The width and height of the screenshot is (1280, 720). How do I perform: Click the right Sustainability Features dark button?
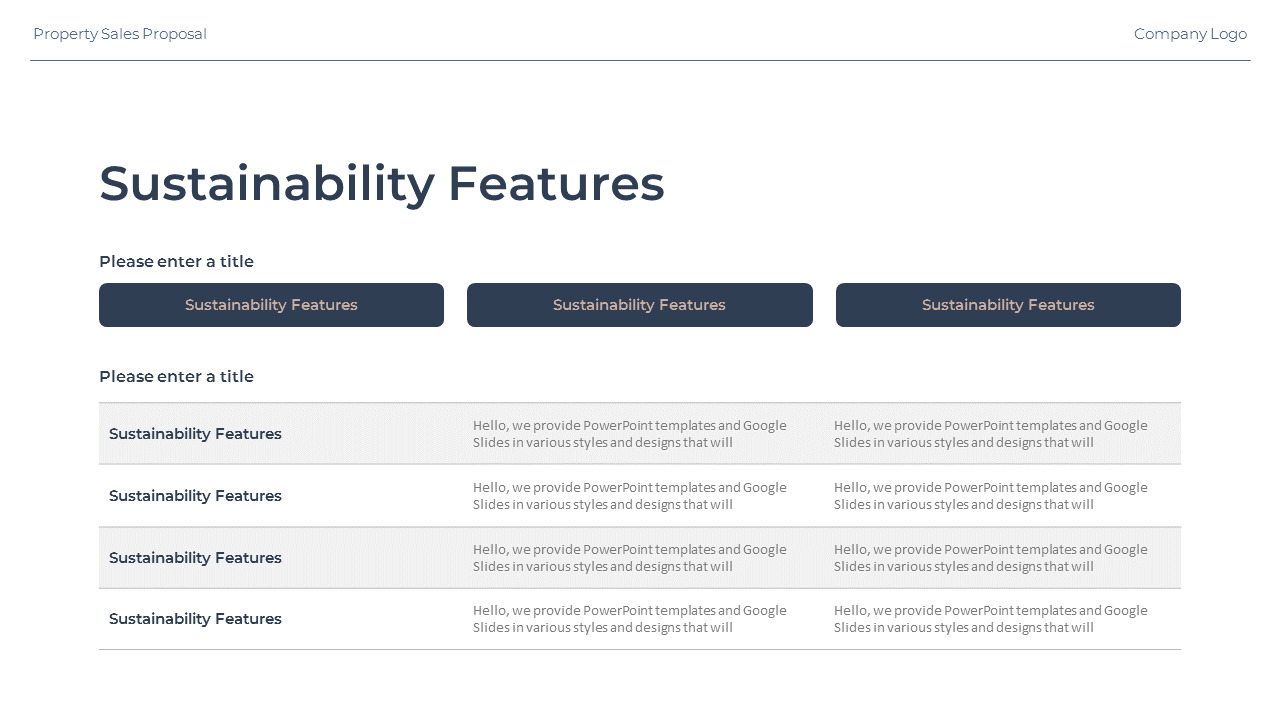pyautogui.click(x=1008, y=305)
